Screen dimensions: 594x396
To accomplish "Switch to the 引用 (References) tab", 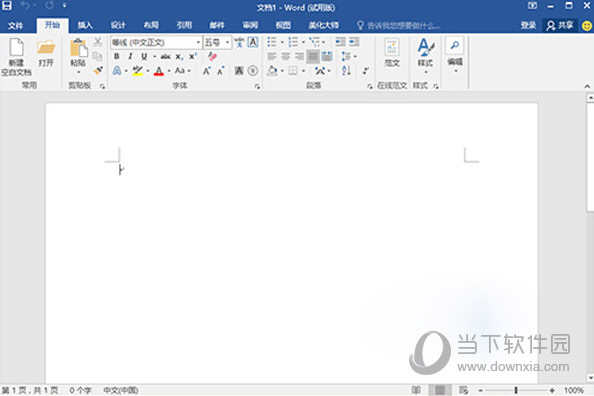I will tap(184, 25).
